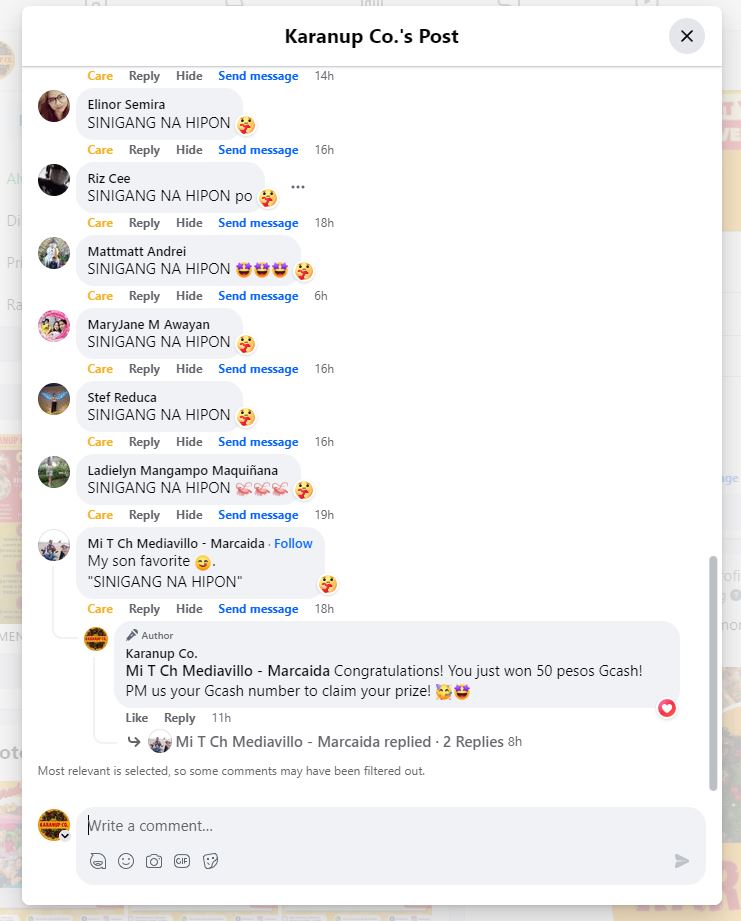Open the sticker picker icon
This screenshot has height=921, width=741.
[x=210, y=861]
